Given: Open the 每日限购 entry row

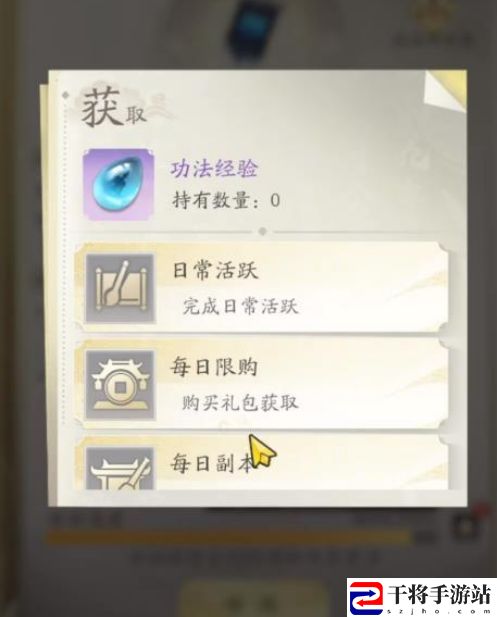Looking at the screenshot, I should [x=261, y=384].
